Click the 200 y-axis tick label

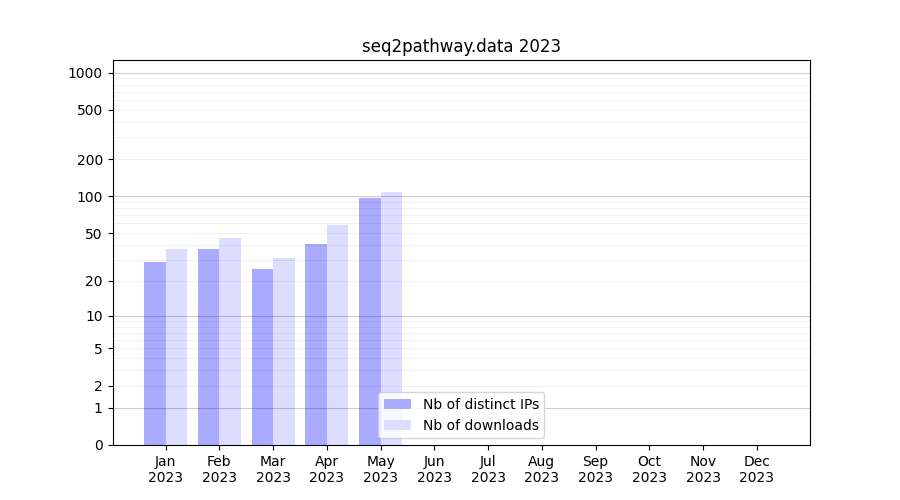point(90,160)
